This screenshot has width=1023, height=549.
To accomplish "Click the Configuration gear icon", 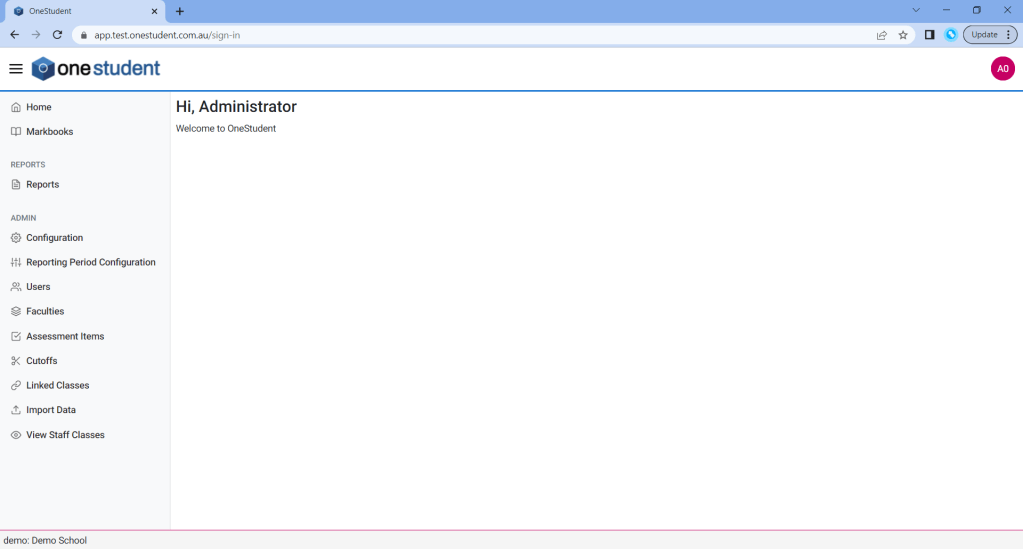I will [x=16, y=238].
